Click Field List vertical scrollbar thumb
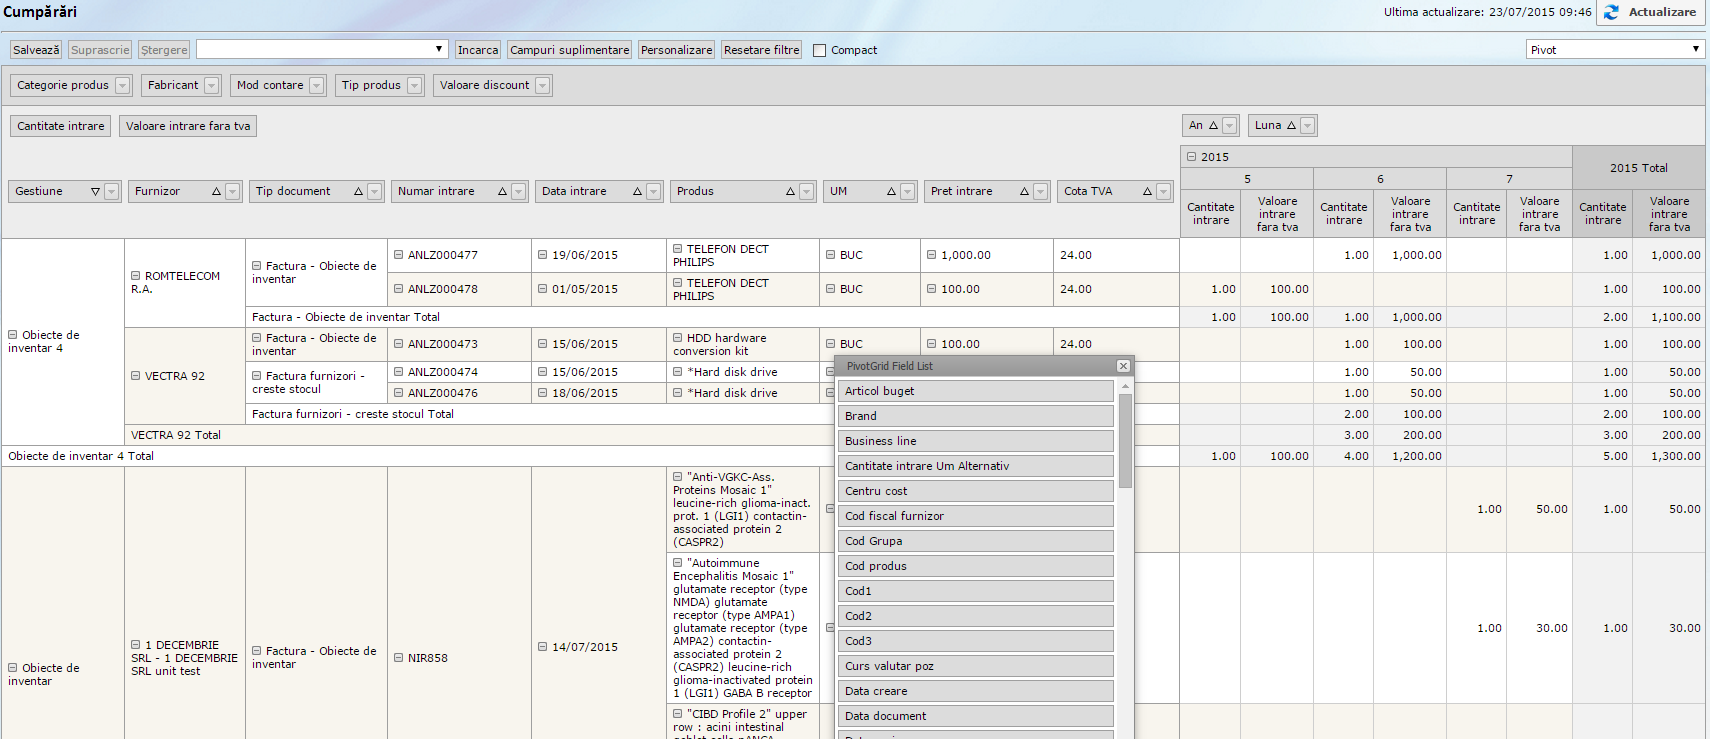The height and width of the screenshot is (739, 1710). [1125, 440]
